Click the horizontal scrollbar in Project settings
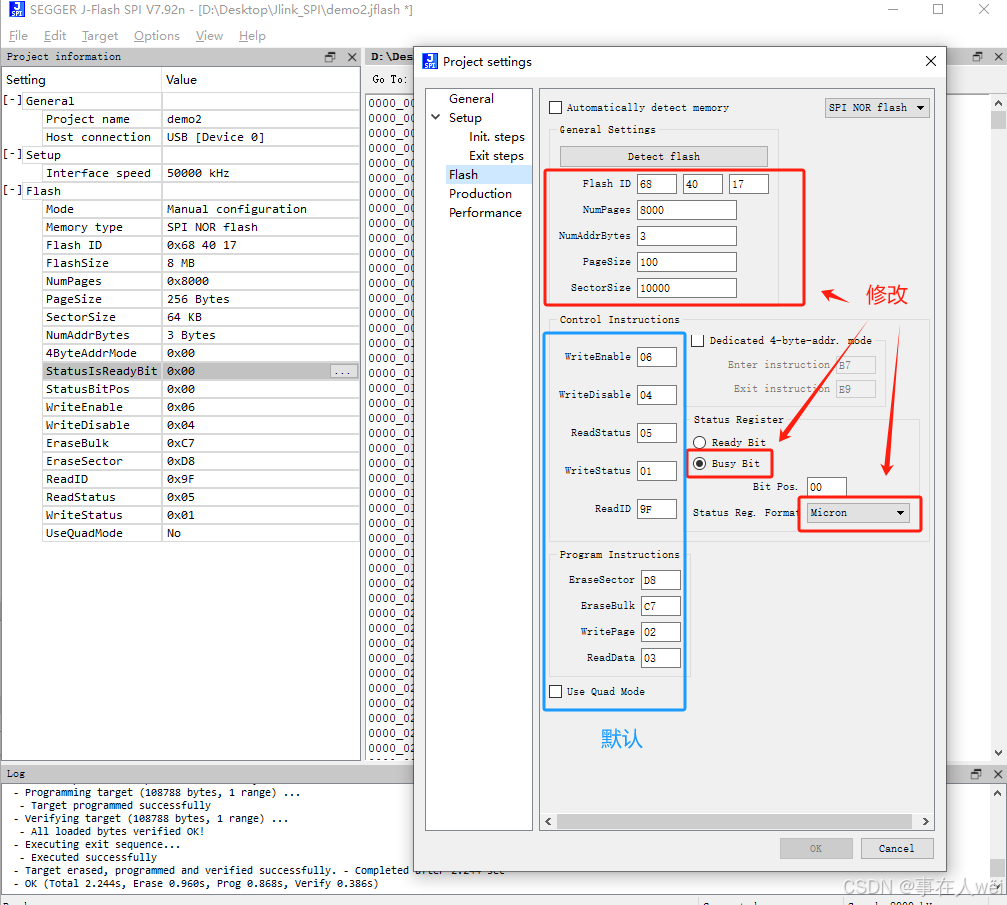The image size is (1007, 905). (x=734, y=822)
